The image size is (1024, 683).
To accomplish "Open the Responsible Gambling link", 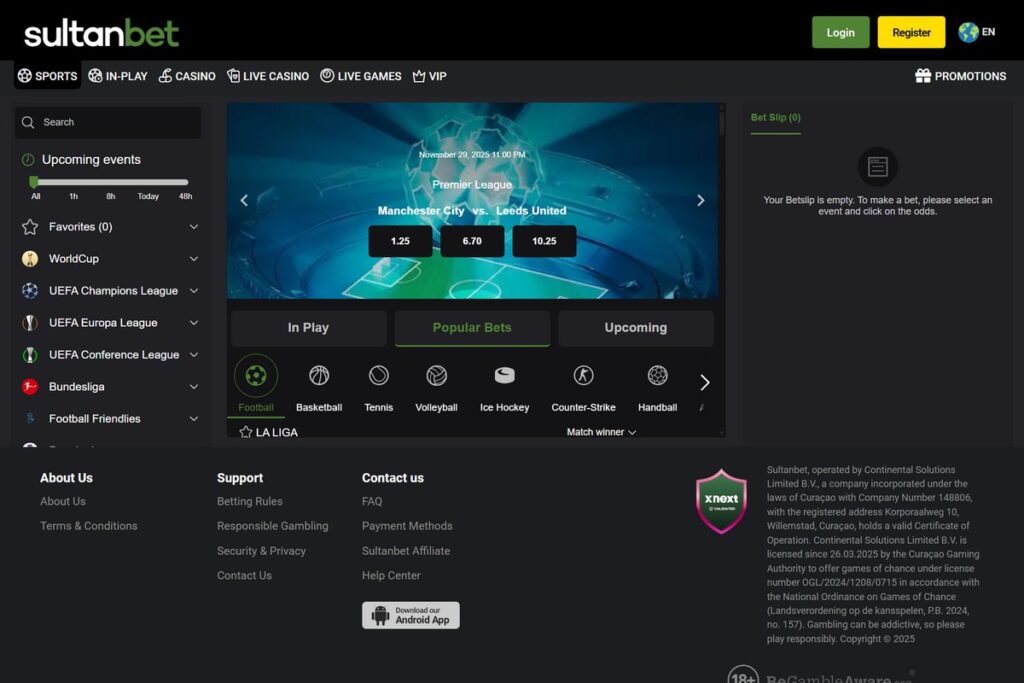I will click(273, 525).
